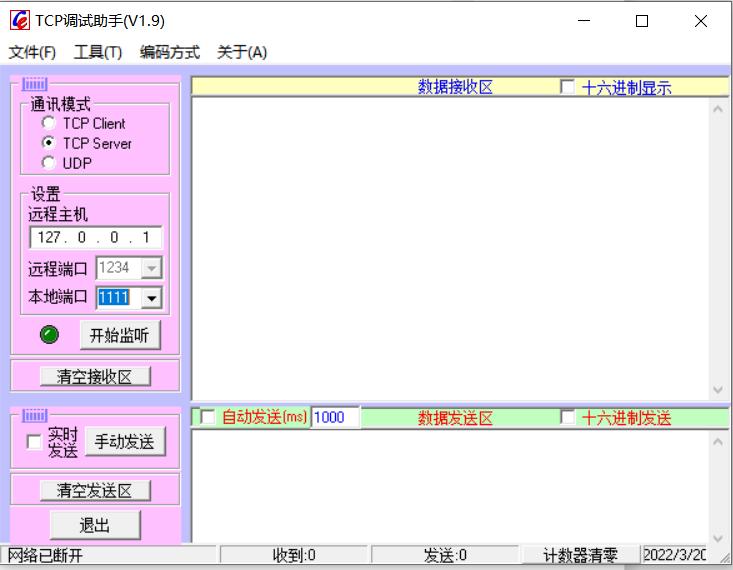Click the 开始监听 button

[120, 335]
